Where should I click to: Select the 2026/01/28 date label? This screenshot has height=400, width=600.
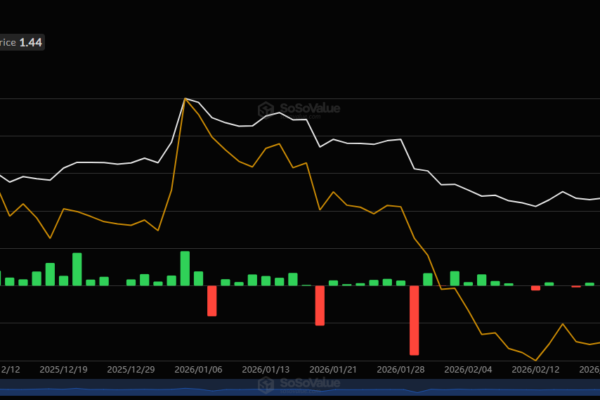pyautogui.click(x=401, y=368)
